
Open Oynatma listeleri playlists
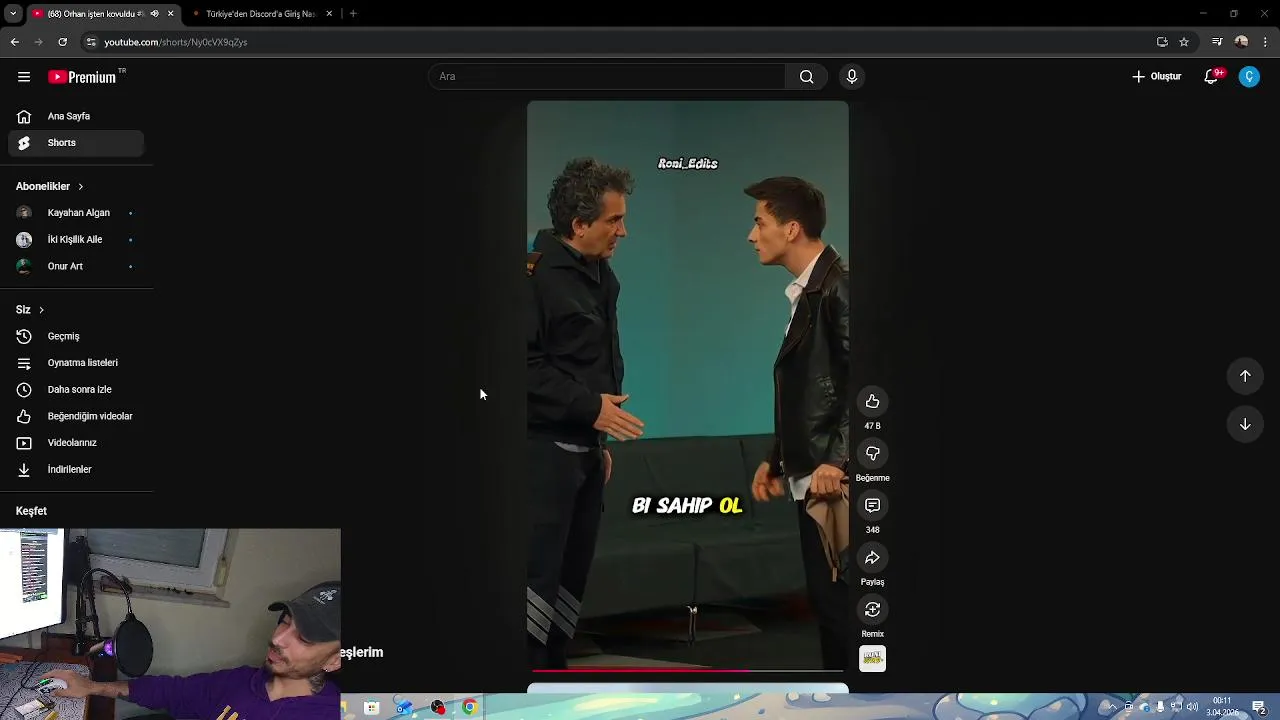coord(76,363)
